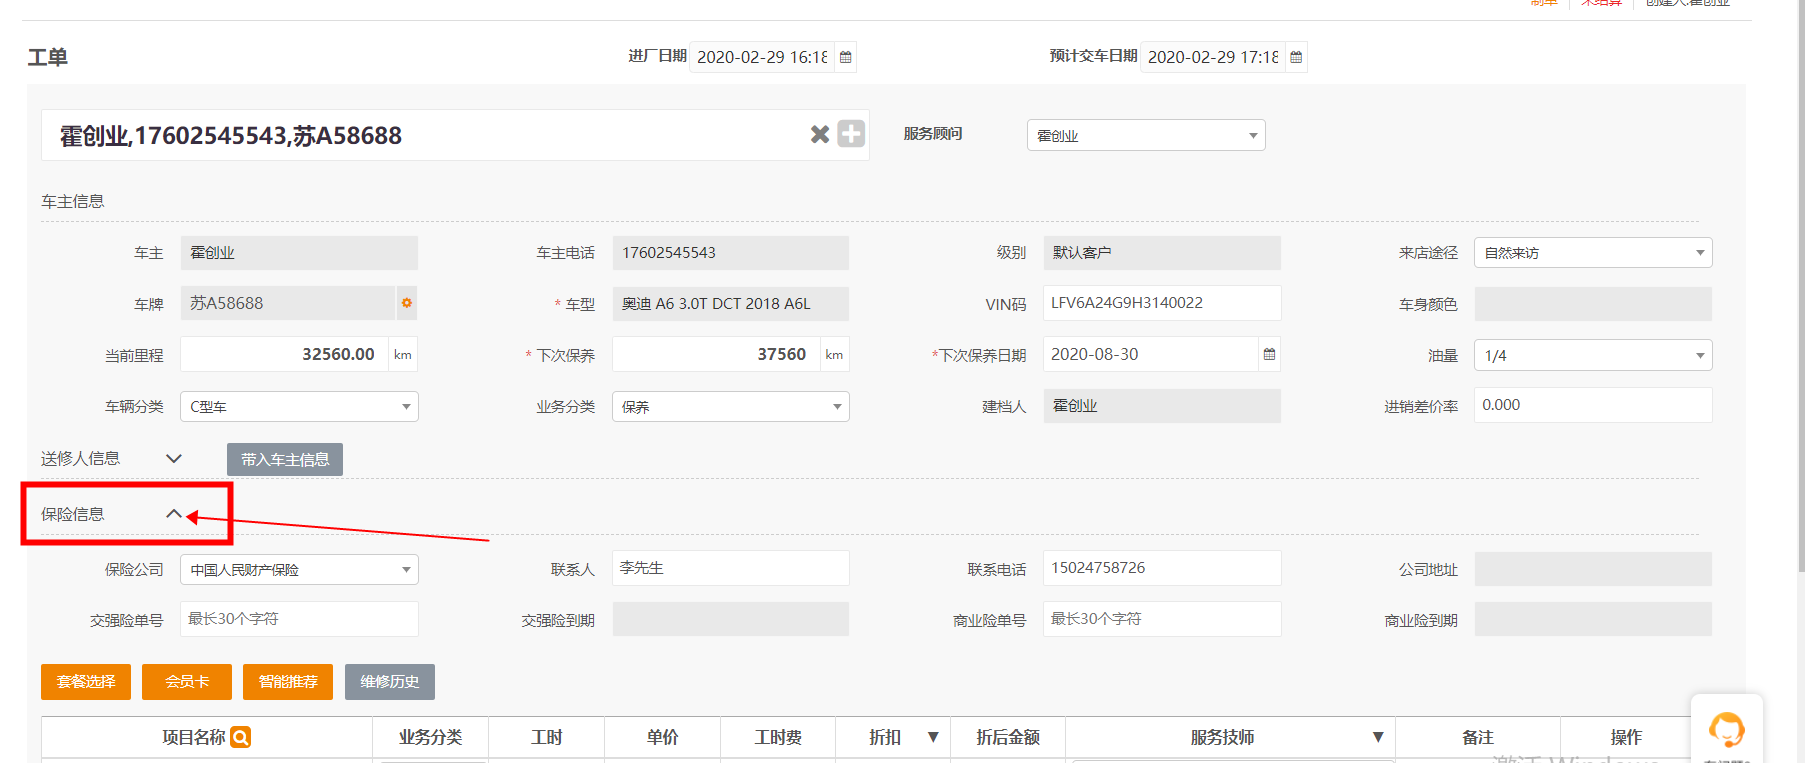Open customer service chat mascot icon

click(x=1726, y=729)
